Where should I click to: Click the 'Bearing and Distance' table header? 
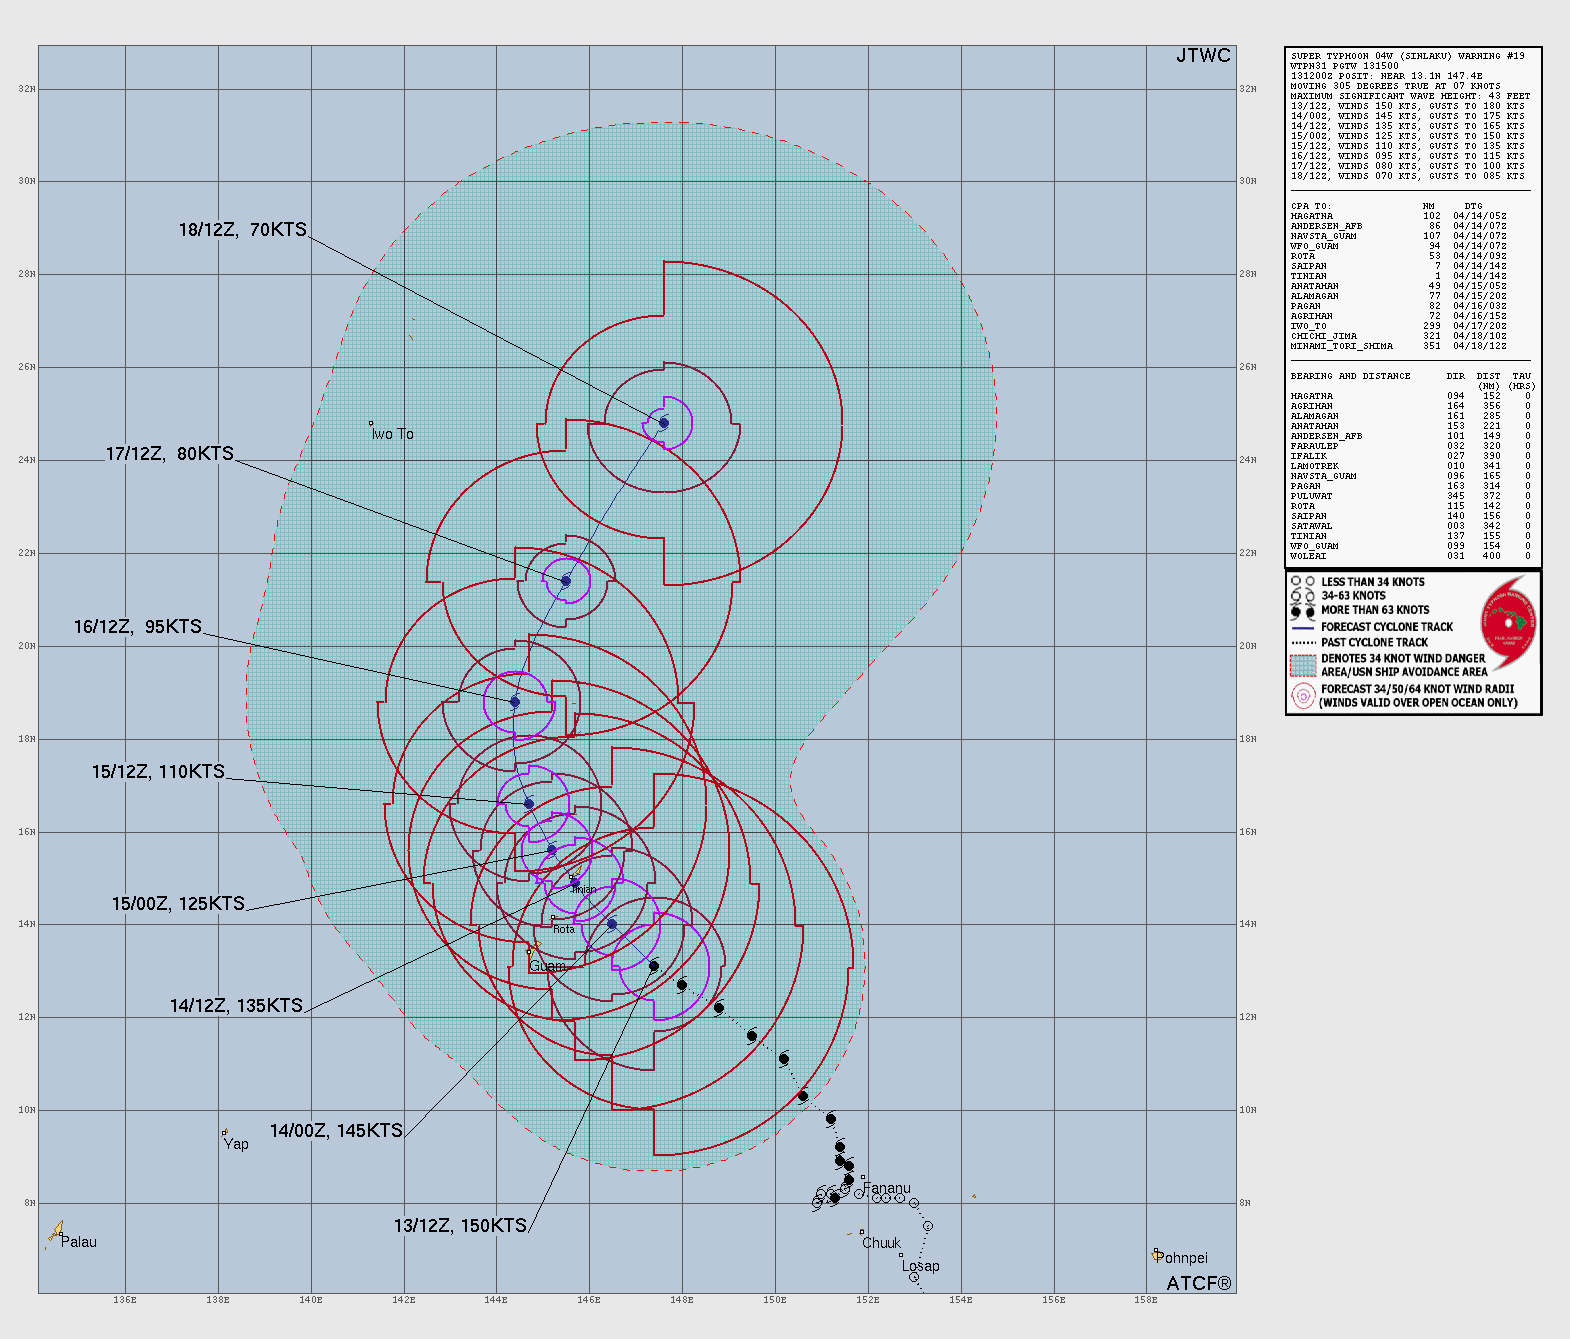pos(1350,376)
